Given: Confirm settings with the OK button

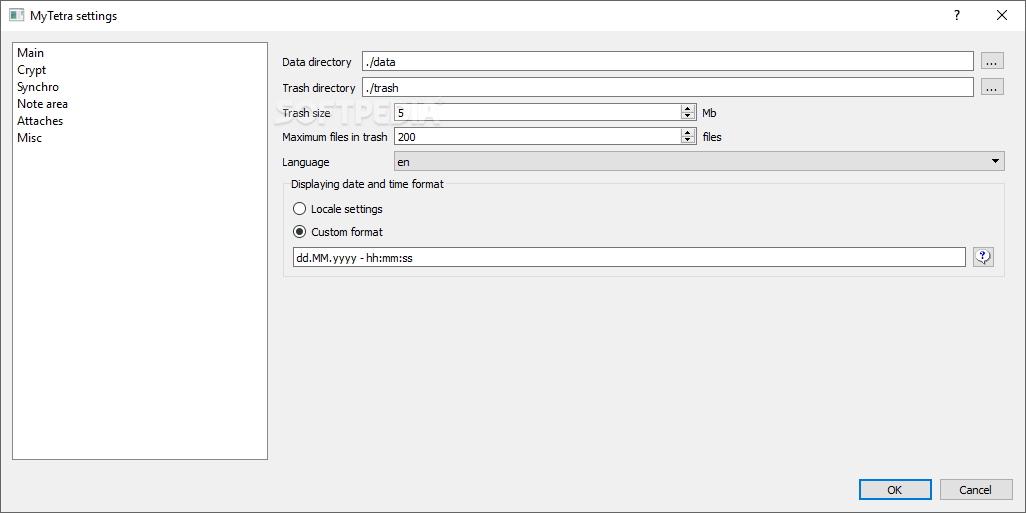Looking at the screenshot, I should [895, 489].
